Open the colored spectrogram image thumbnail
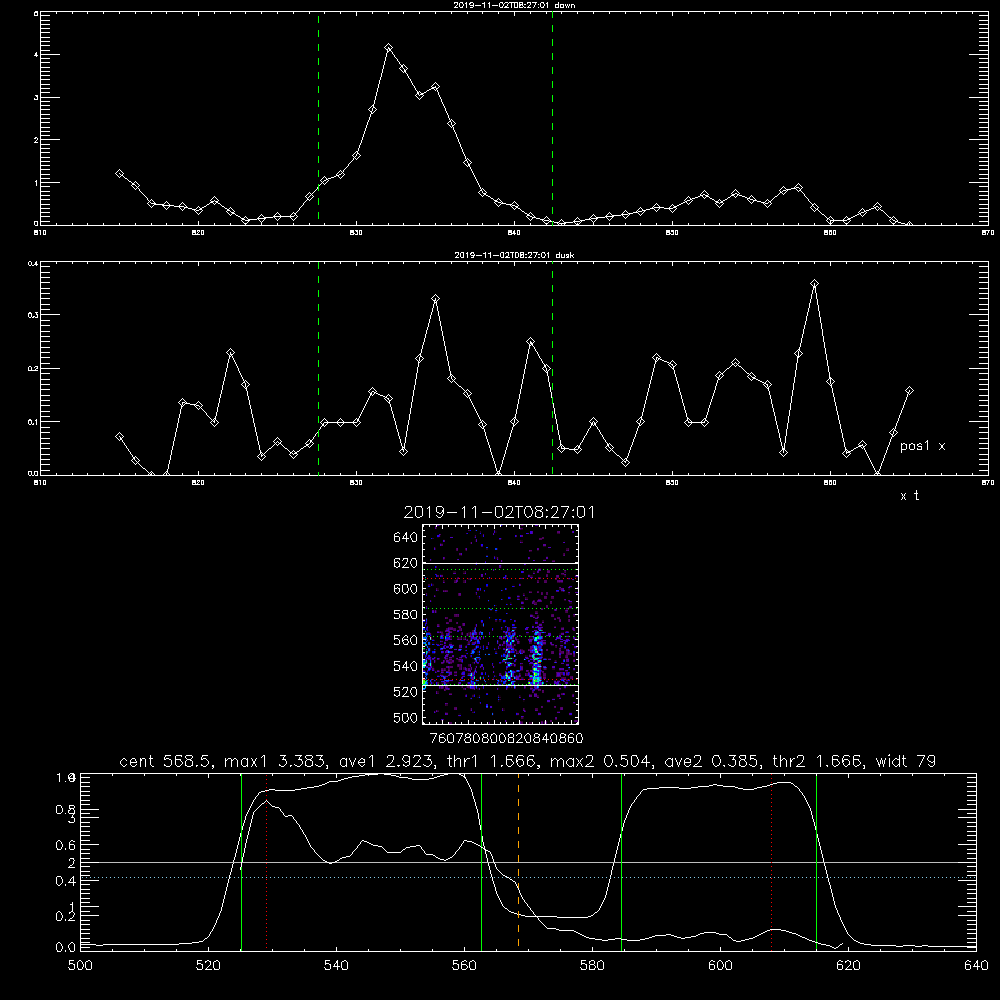The image size is (1000, 1000). click(x=501, y=624)
